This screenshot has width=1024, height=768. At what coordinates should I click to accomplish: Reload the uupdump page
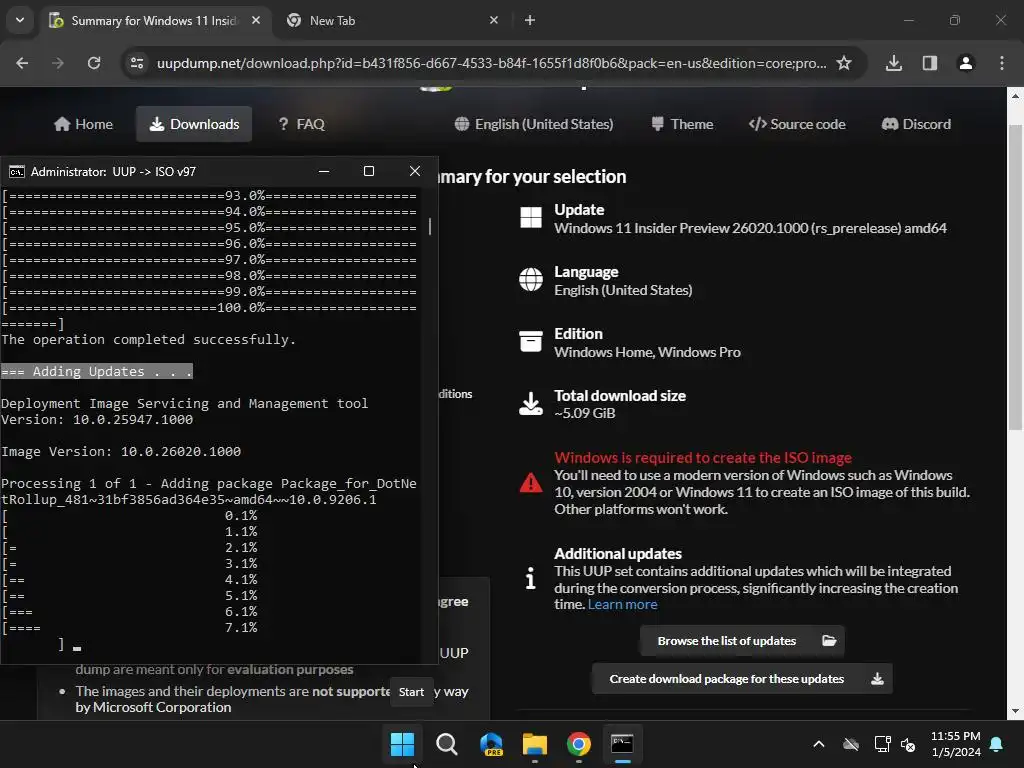click(x=94, y=63)
